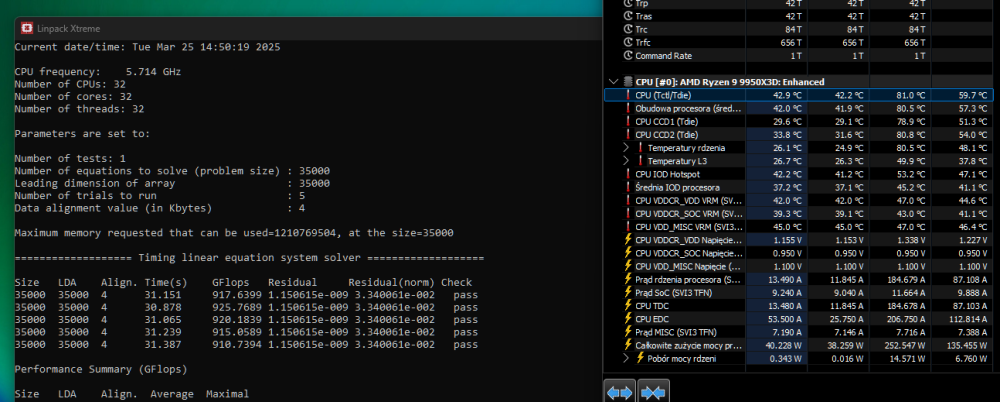Click the CPU chip icon beside AMD Ryzen 9 9950X3D

[626, 81]
